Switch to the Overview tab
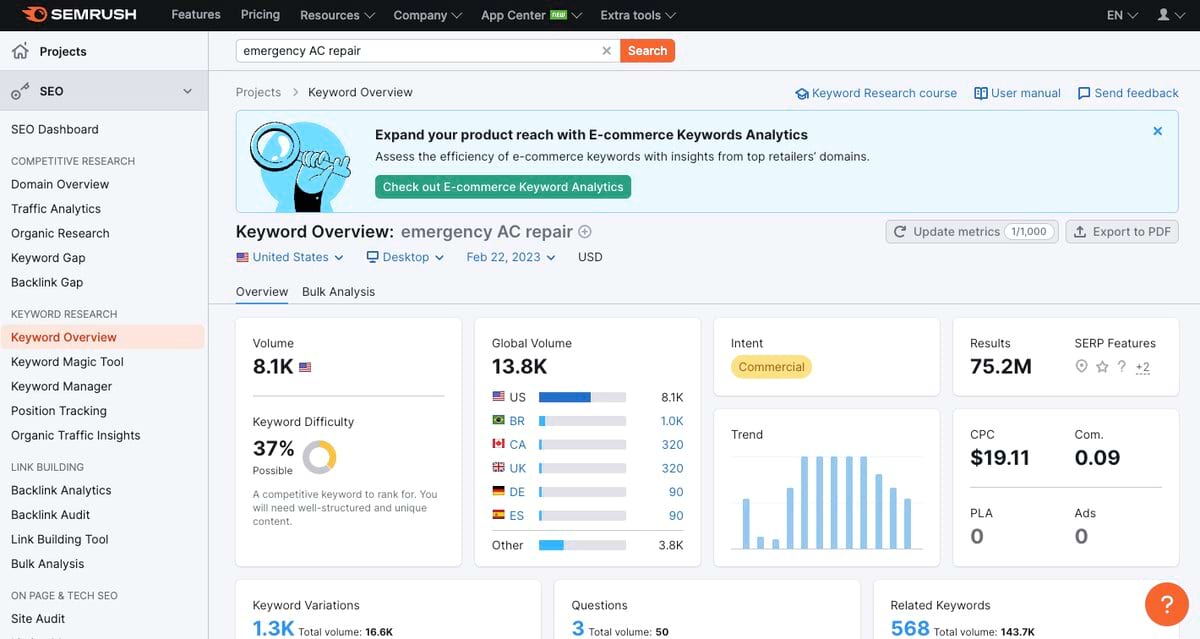 (262, 292)
